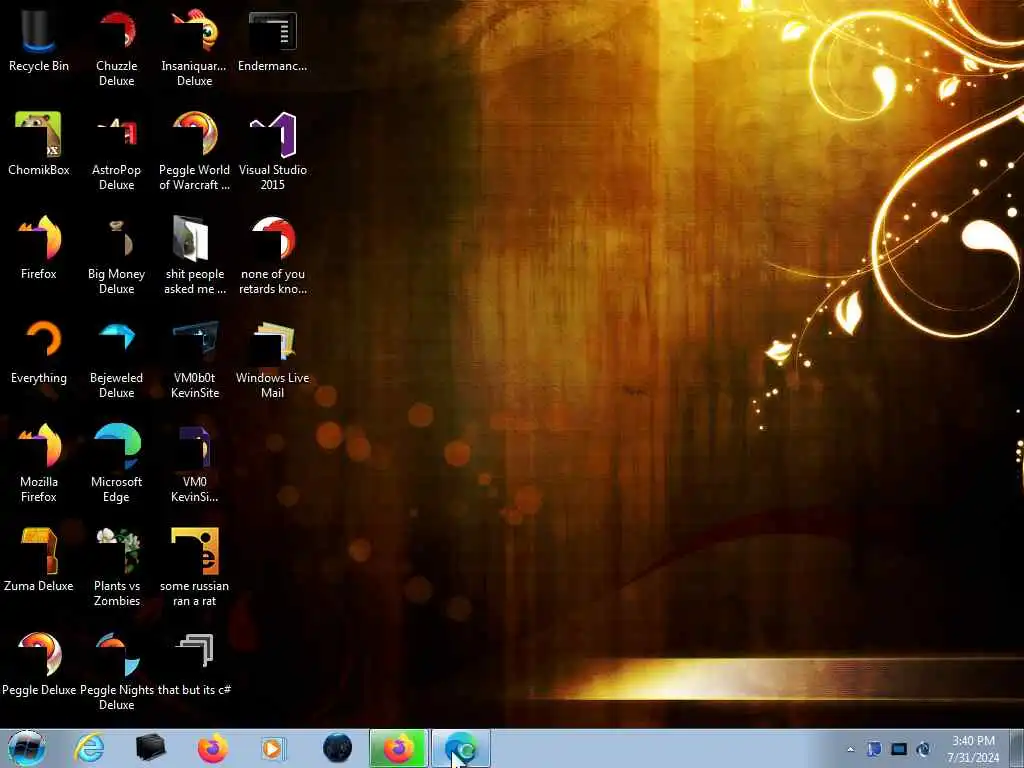Image resolution: width=1024 pixels, height=768 pixels.
Task: Switch to the green-highlighted Firefox taskbar window
Action: tap(398, 748)
